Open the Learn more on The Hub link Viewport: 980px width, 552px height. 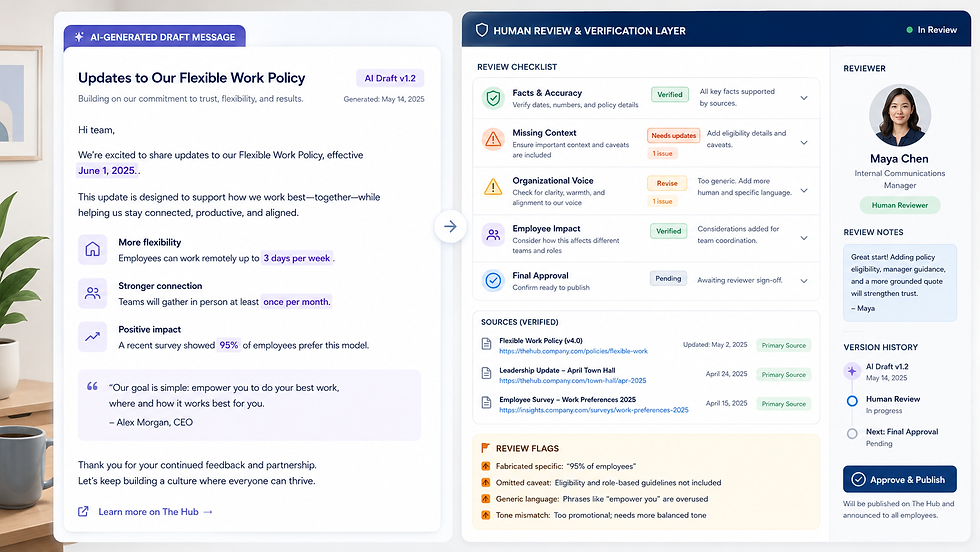pyautogui.click(x=155, y=511)
